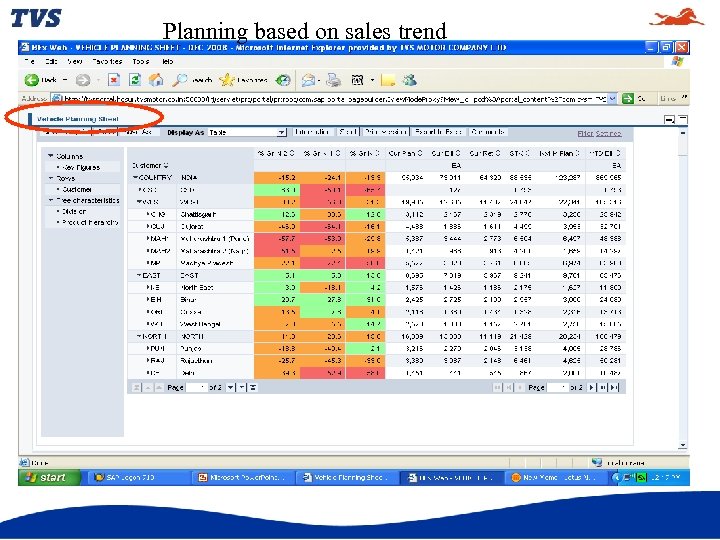Click the right pager Page number field
The width and height of the screenshot is (720, 540).
[557, 388]
